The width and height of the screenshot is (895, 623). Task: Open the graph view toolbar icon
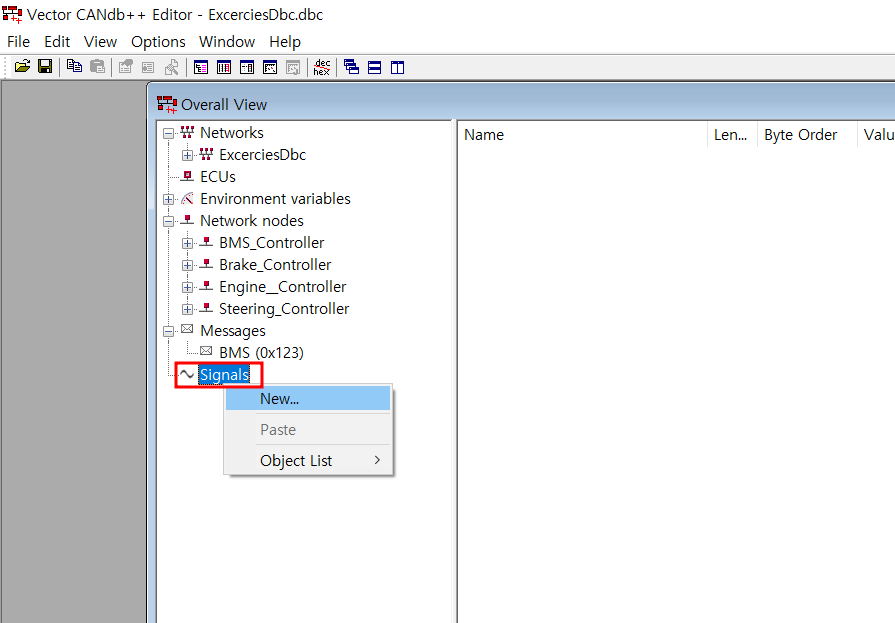[270, 67]
